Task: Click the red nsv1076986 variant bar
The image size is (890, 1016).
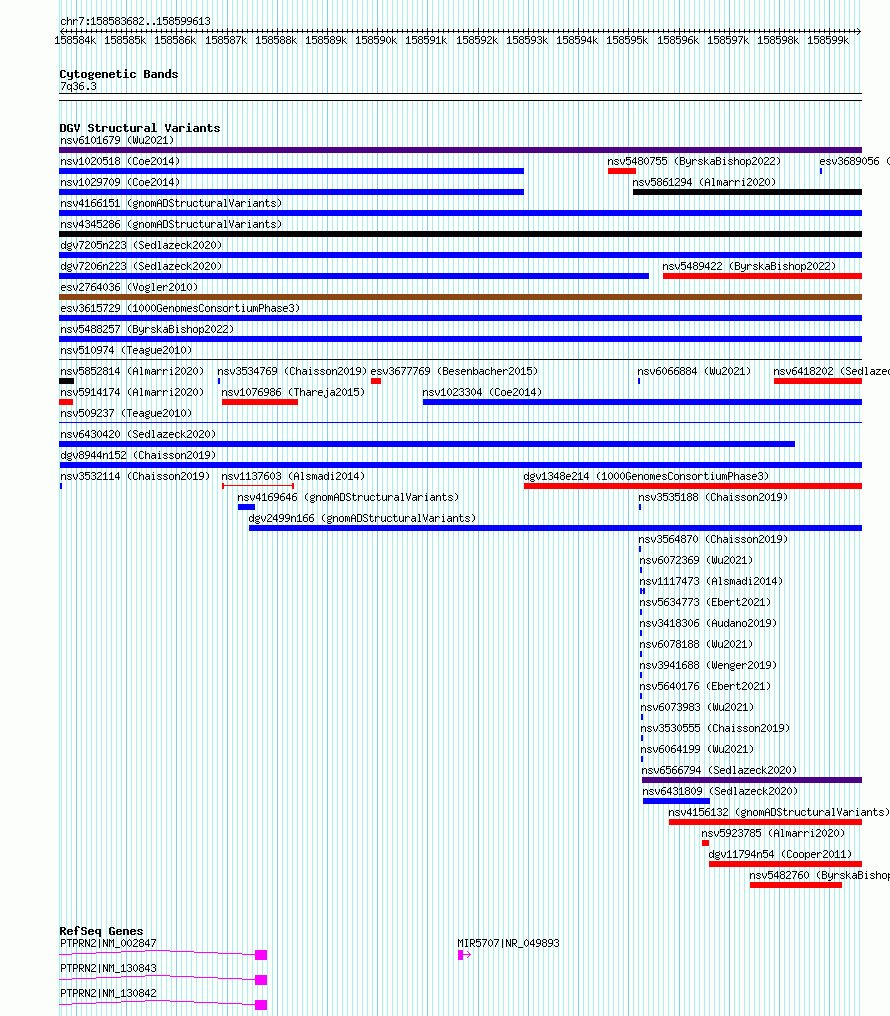Action: 260,402
